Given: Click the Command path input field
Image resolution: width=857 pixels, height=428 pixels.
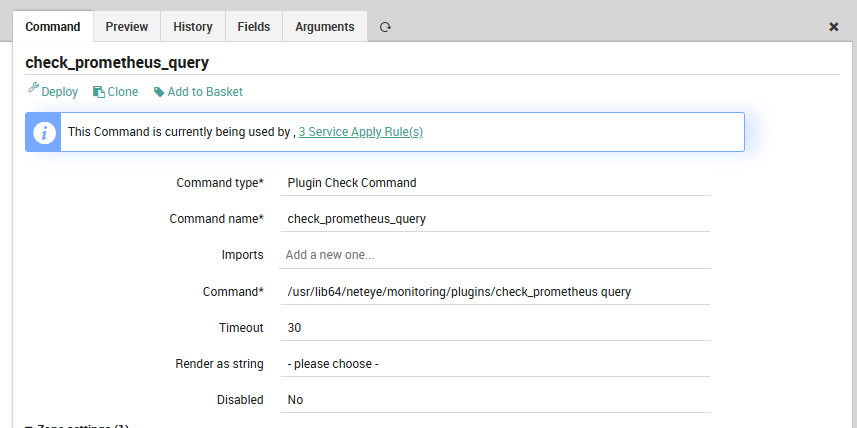Looking at the screenshot, I should pyautogui.click(x=495, y=292).
